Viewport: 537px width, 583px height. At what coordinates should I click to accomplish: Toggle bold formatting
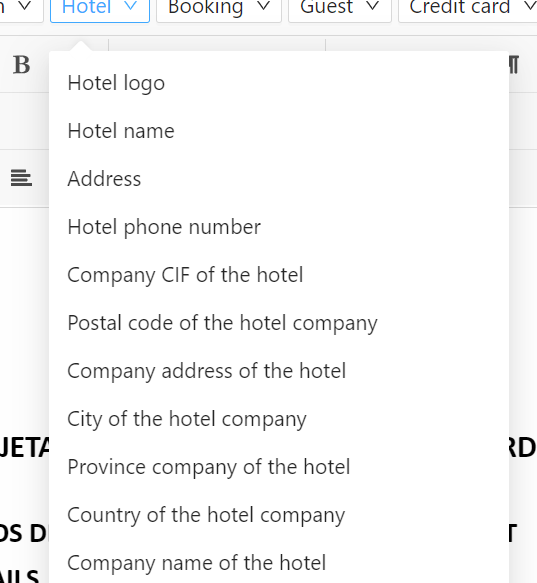pos(21,65)
